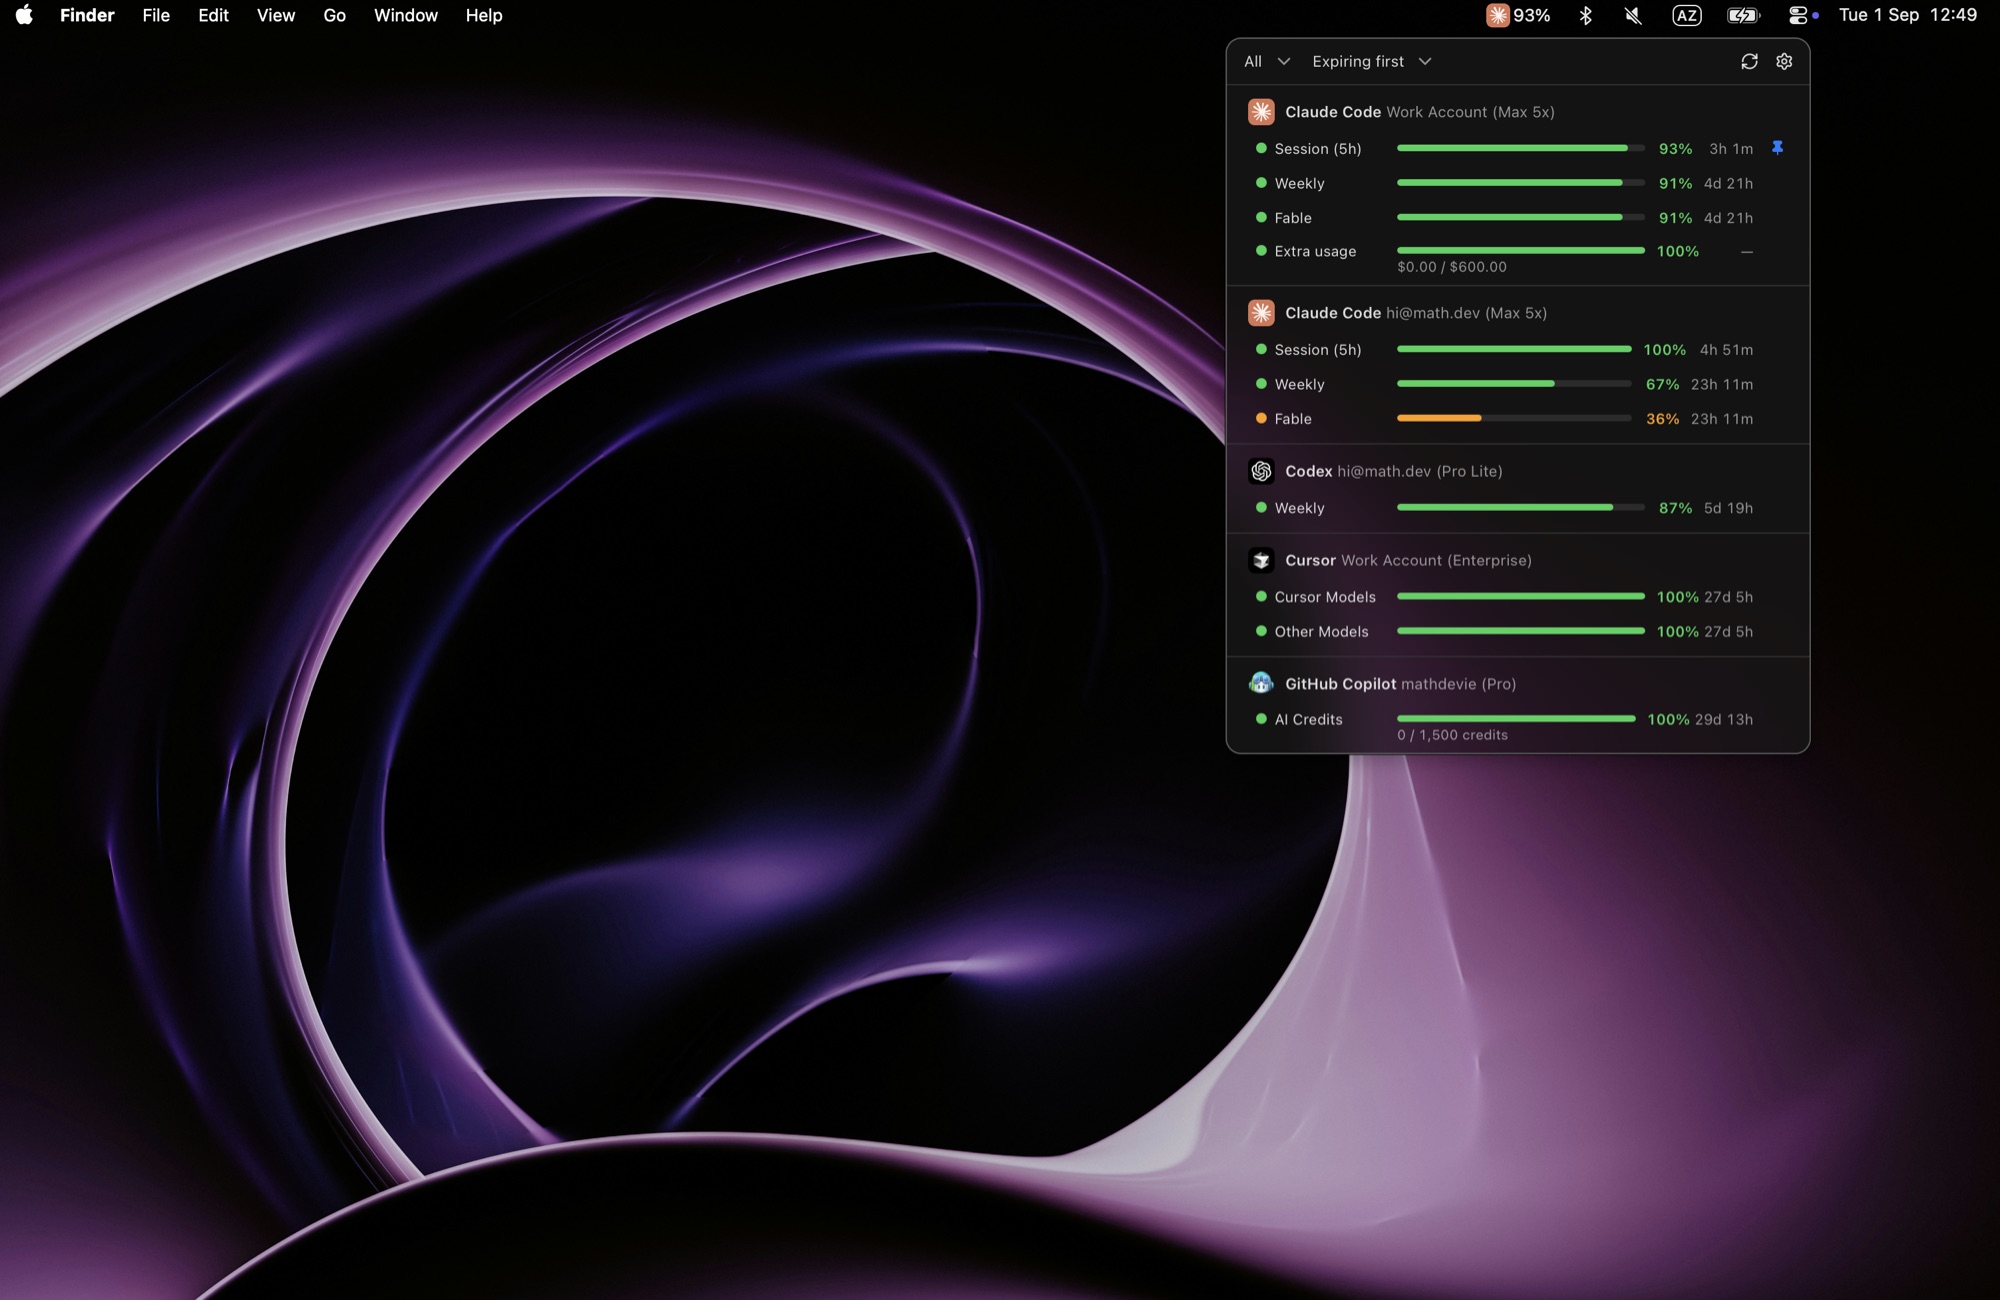Open the Window menu
Image resolution: width=2000 pixels, height=1300 pixels.
click(406, 15)
